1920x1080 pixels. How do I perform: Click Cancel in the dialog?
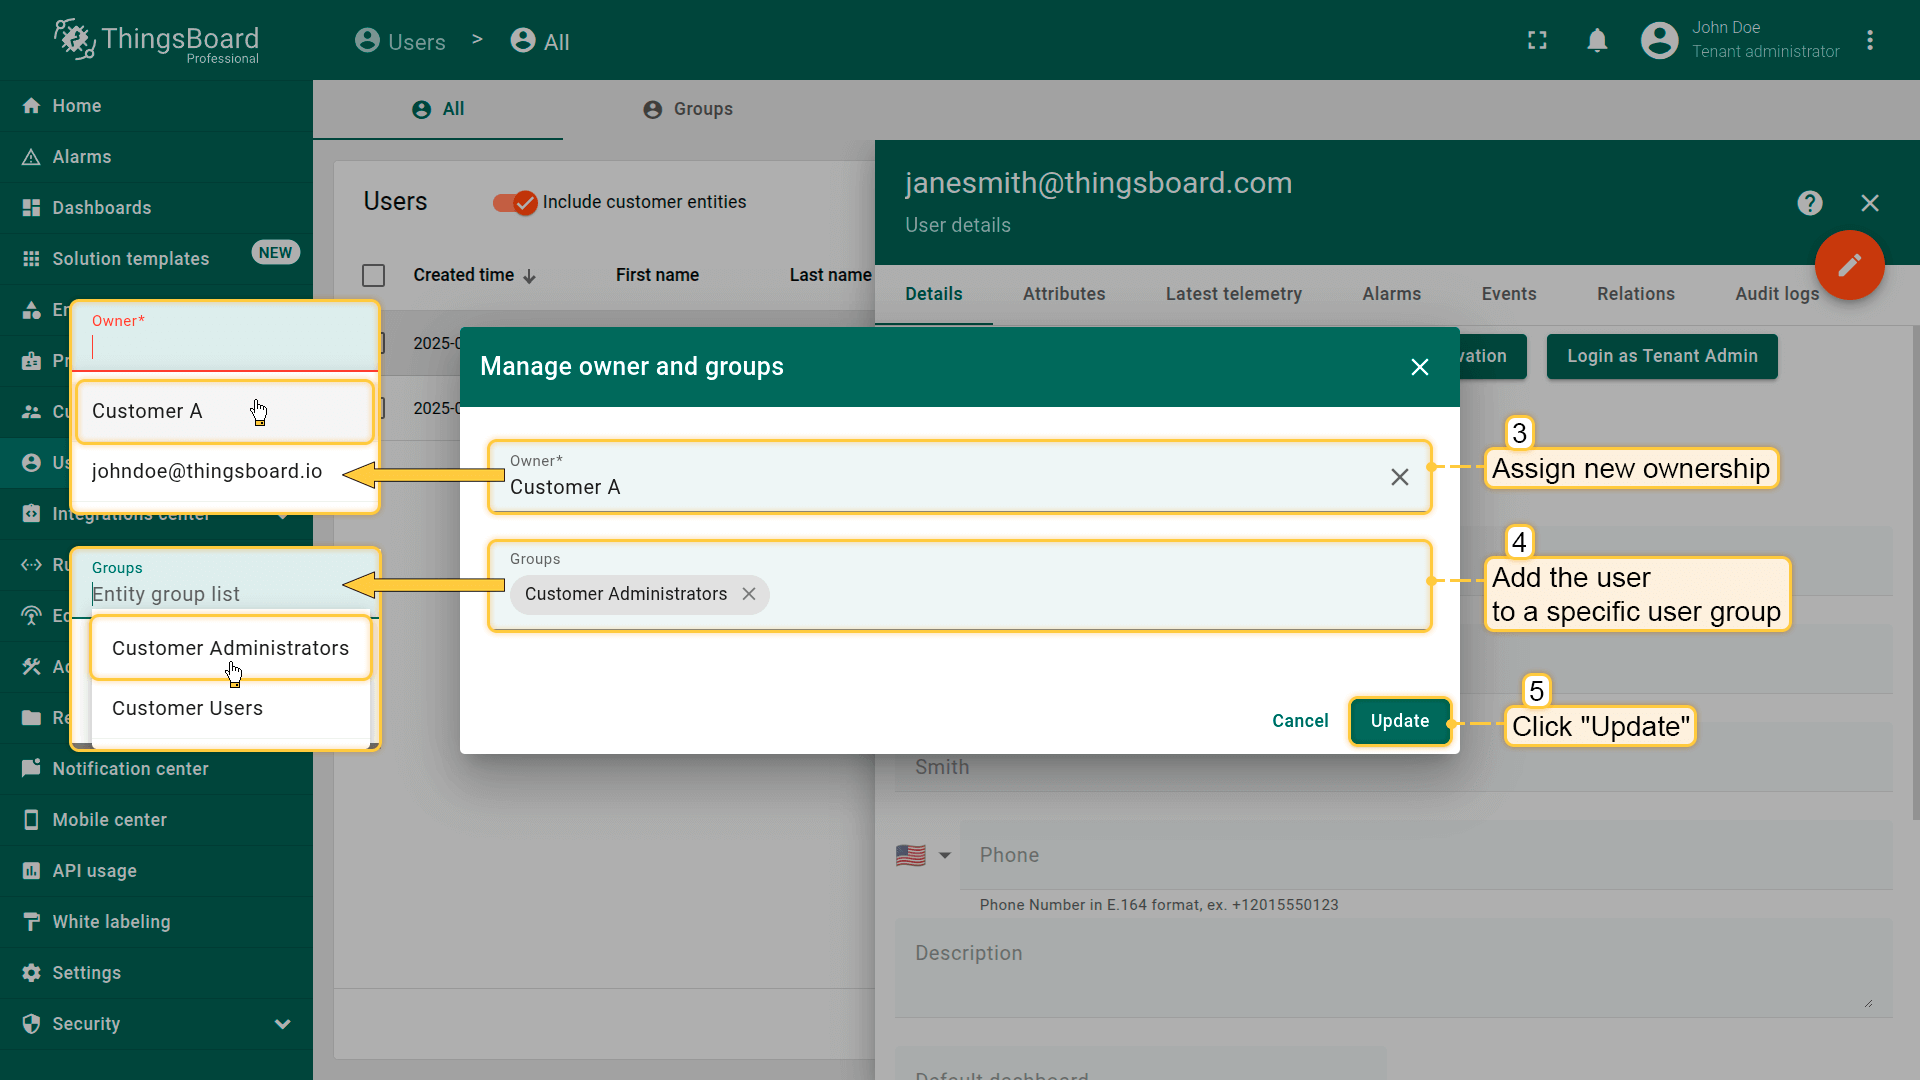pyautogui.click(x=1299, y=721)
